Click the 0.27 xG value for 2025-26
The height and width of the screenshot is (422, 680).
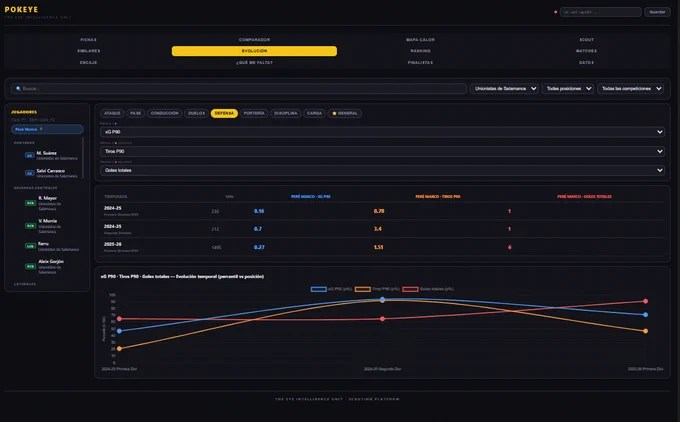point(259,247)
